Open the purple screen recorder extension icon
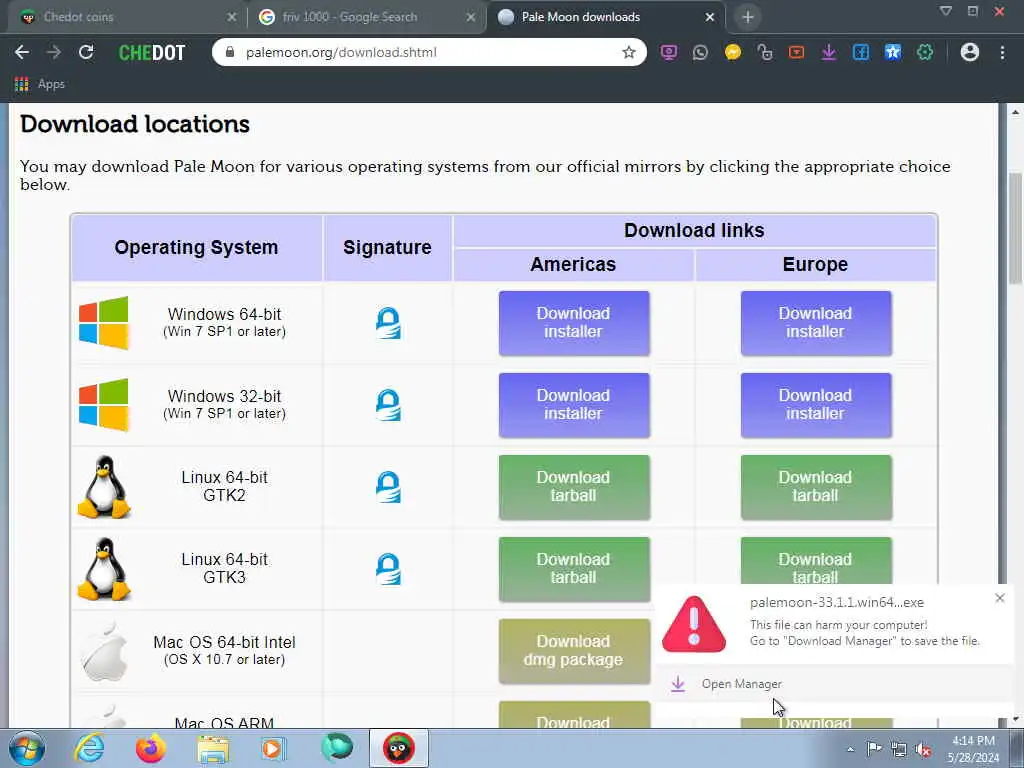 click(668, 52)
